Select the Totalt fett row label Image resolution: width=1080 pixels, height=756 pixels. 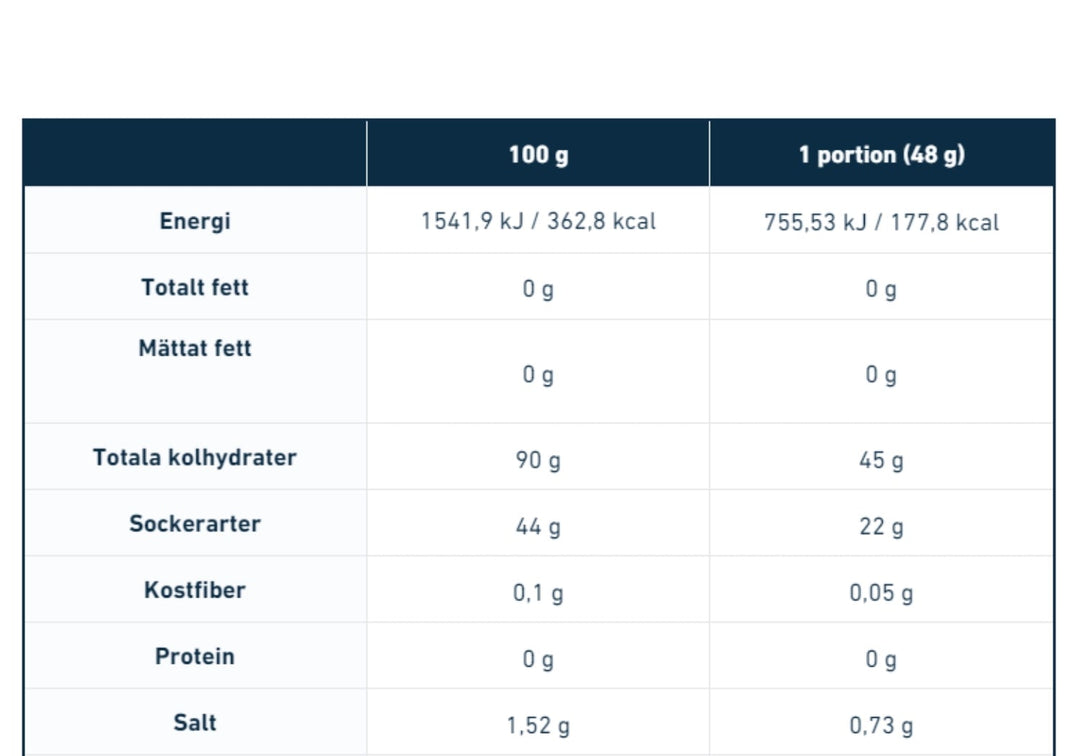point(195,288)
